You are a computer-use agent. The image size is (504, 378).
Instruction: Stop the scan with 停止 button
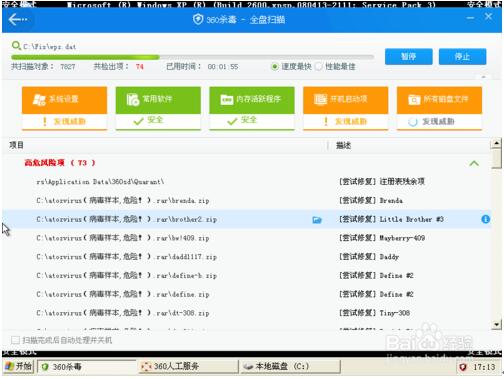tap(462, 56)
